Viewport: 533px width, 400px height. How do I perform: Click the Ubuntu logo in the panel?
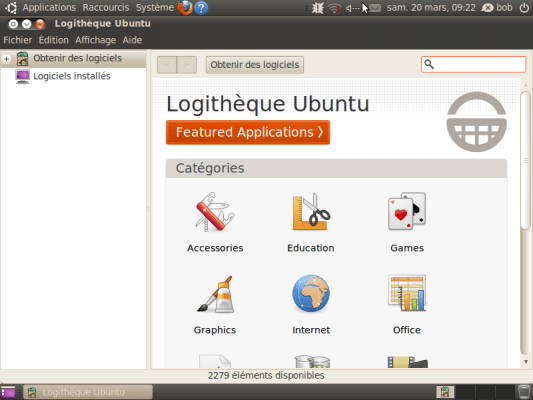coord(11,7)
